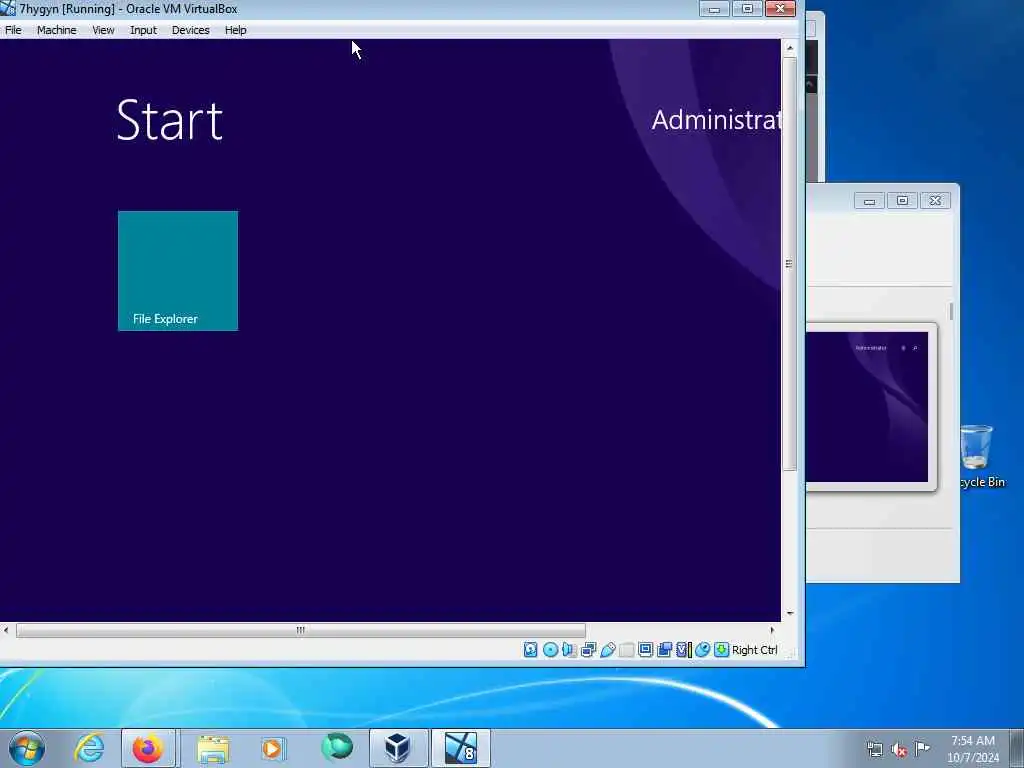Image resolution: width=1024 pixels, height=768 pixels.
Task: Click the greyed shared folders status icon
Action: click(x=626, y=650)
